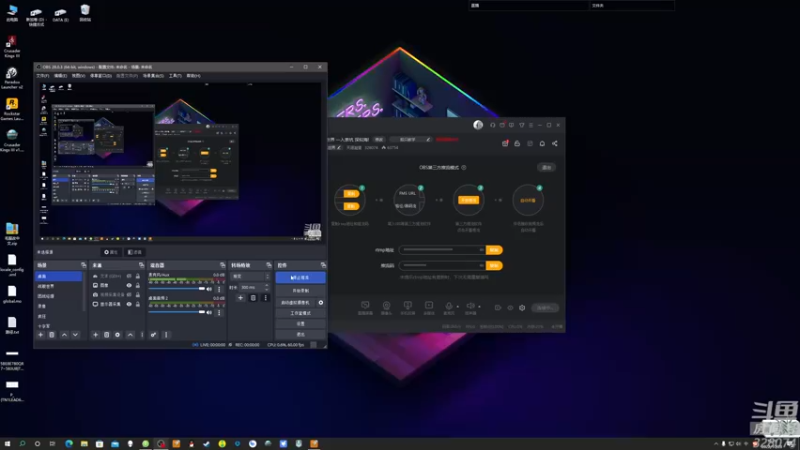The width and height of the screenshot is (800, 450).
Task: Open mixer footer three-dot menu
Action: 166,335
